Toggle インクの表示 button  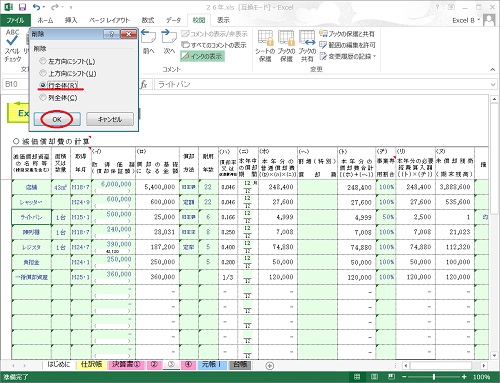tap(202, 56)
